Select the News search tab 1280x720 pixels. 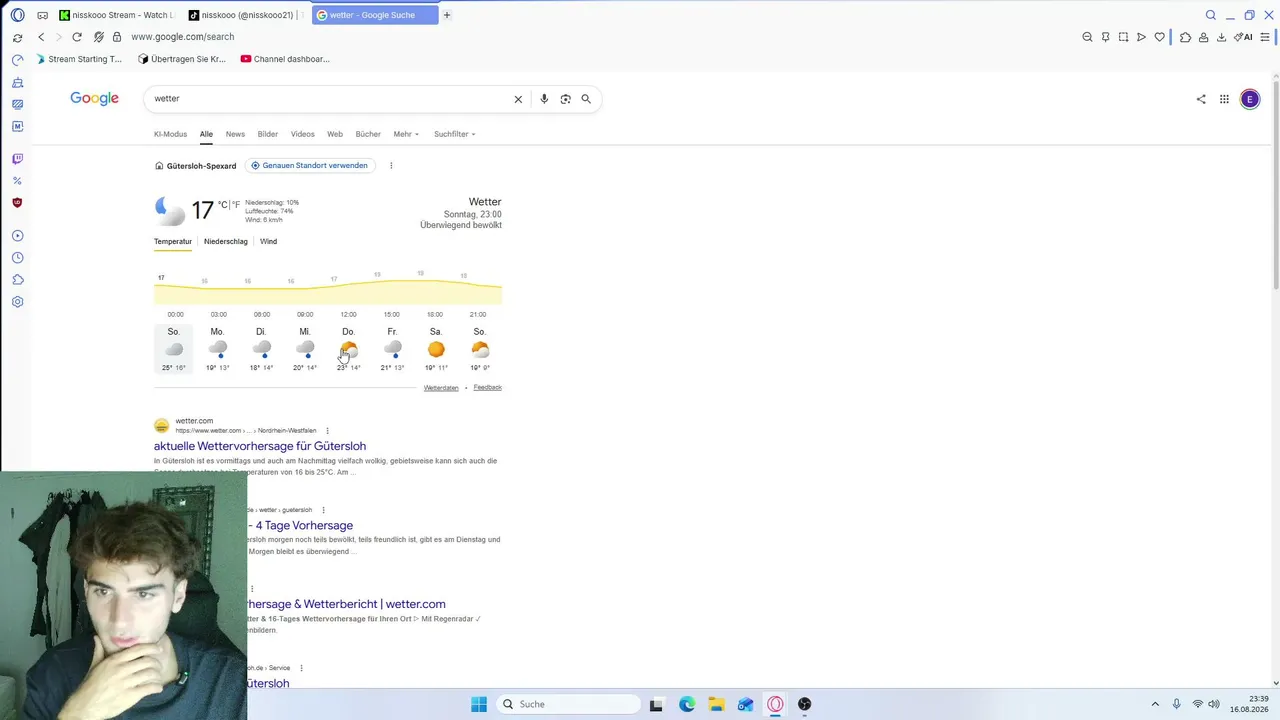pos(235,134)
